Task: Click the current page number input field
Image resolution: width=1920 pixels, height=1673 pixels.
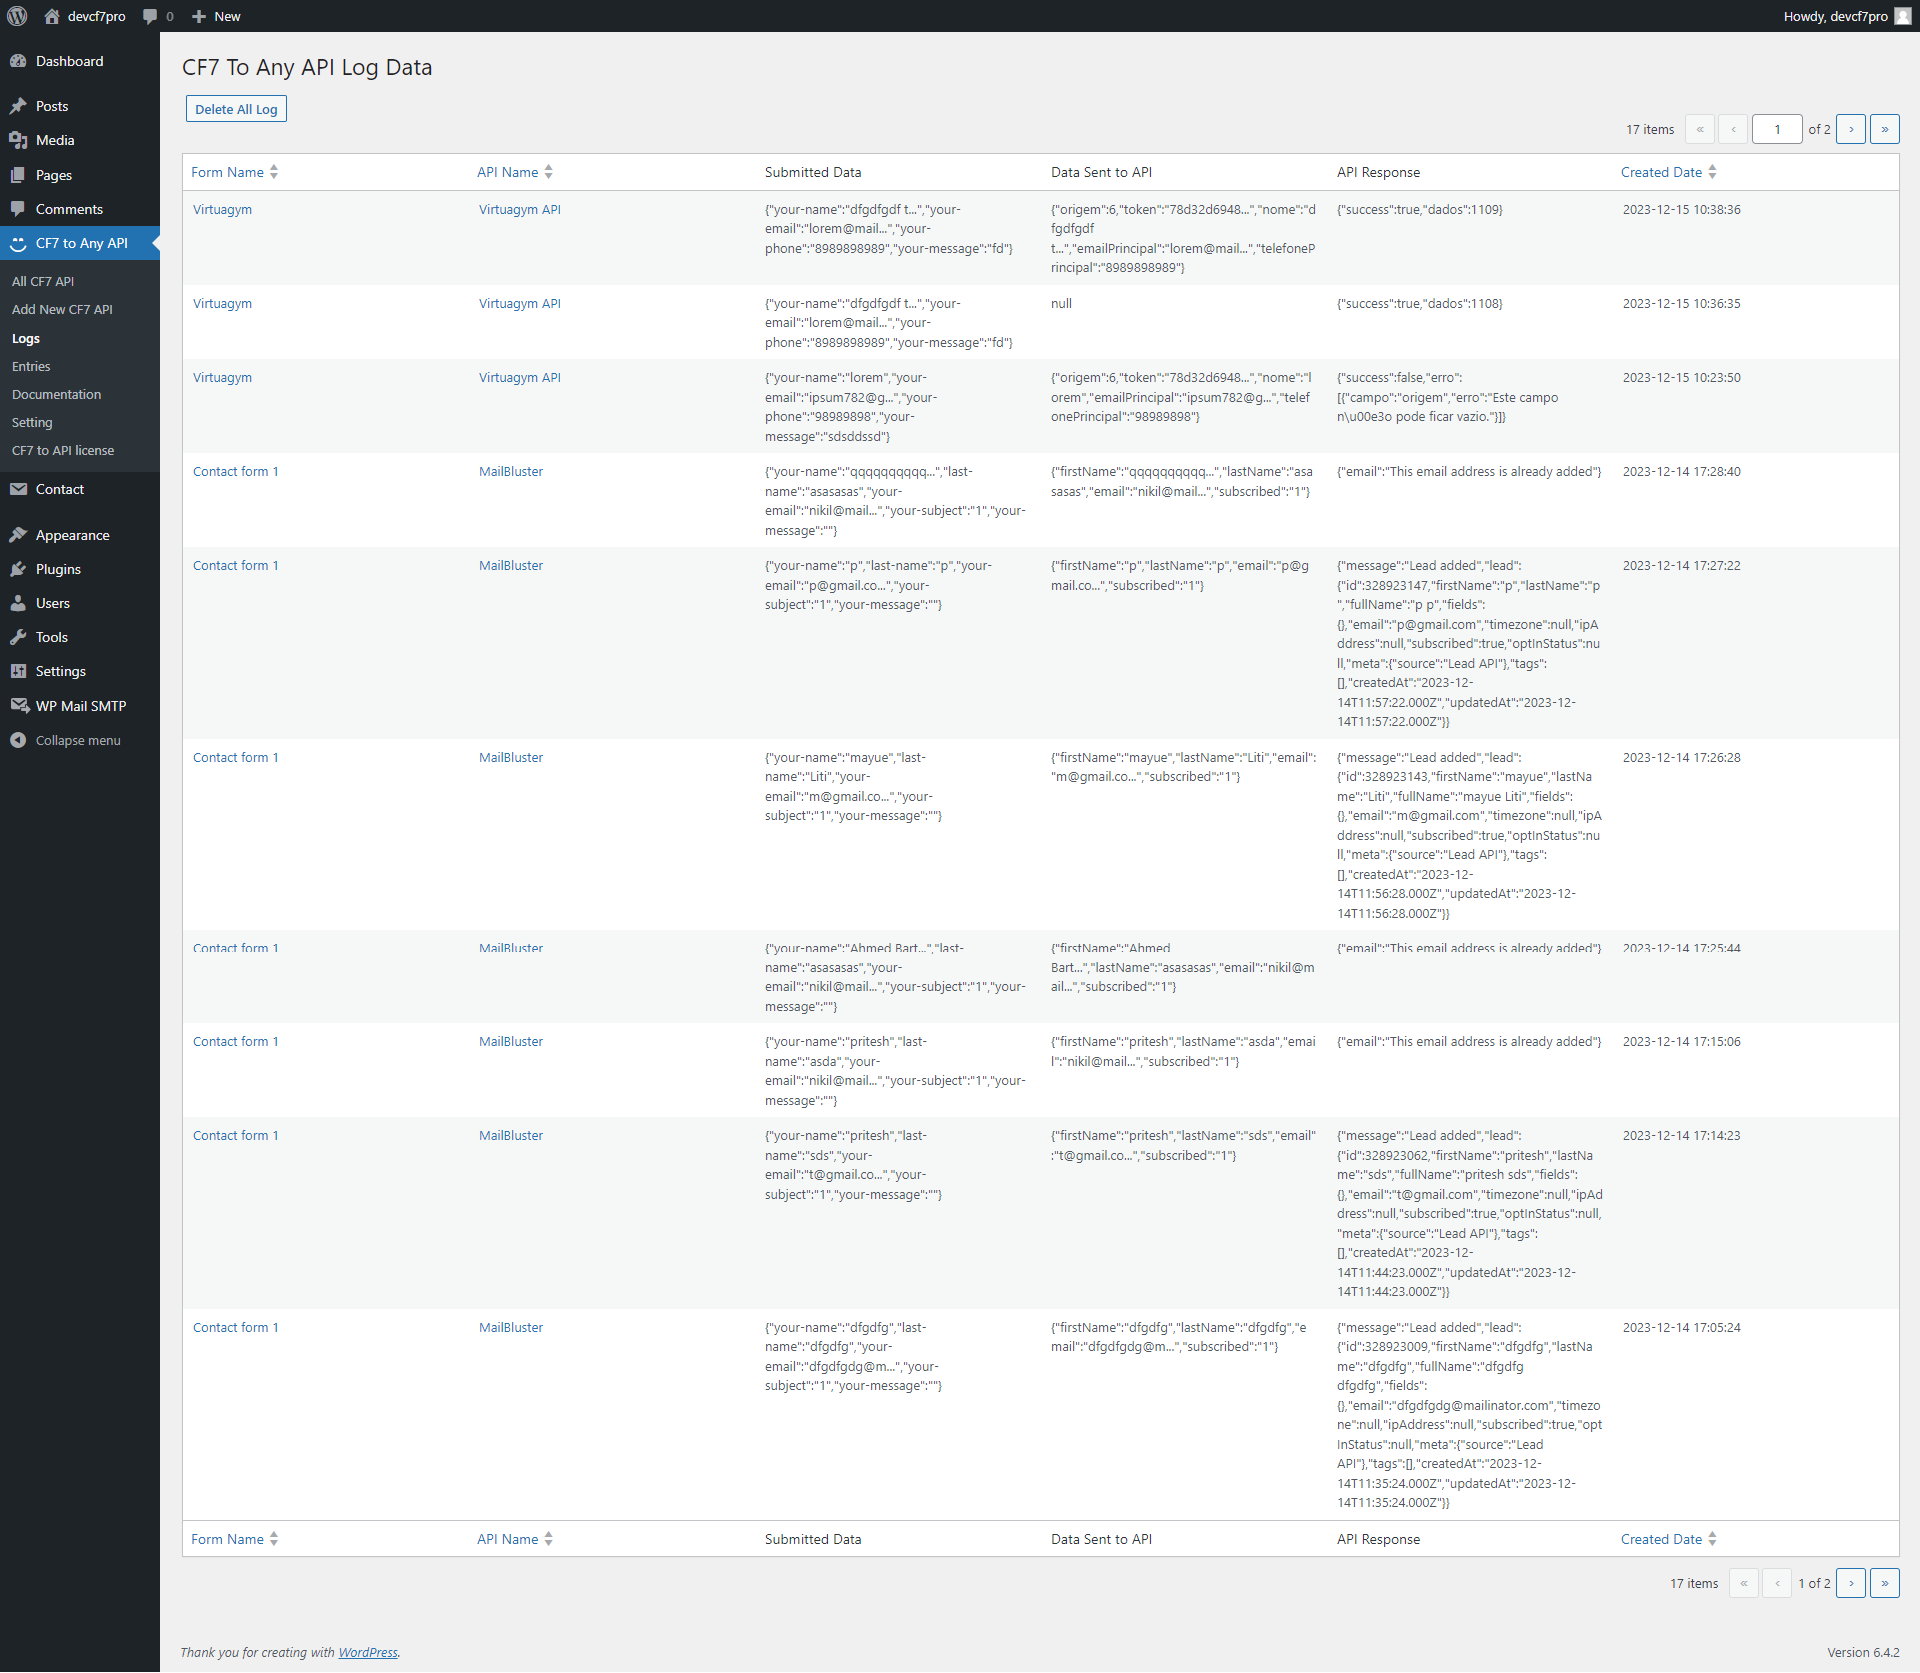Action: pos(1777,129)
